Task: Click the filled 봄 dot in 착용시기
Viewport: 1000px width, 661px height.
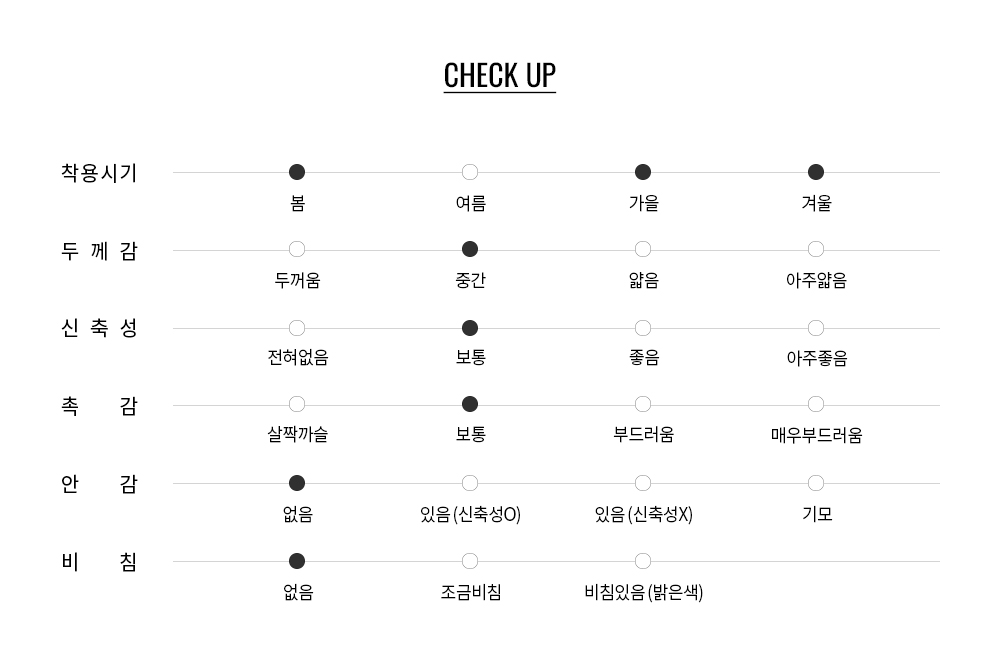Action: click(x=297, y=172)
